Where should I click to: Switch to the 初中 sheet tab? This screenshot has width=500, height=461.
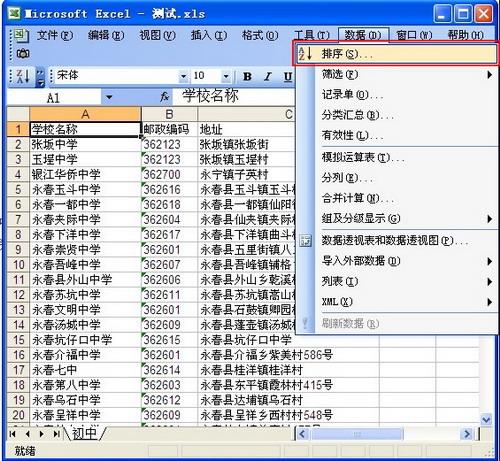(x=84, y=434)
